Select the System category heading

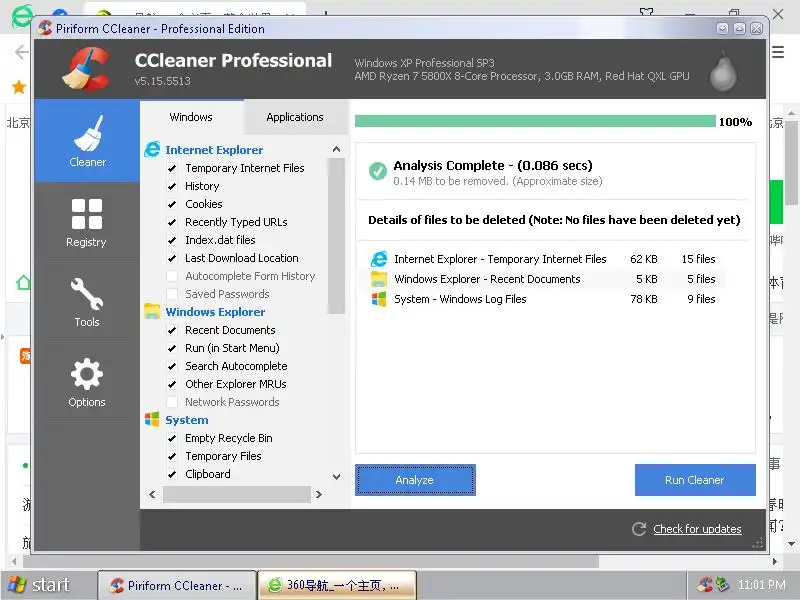(186, 420)
